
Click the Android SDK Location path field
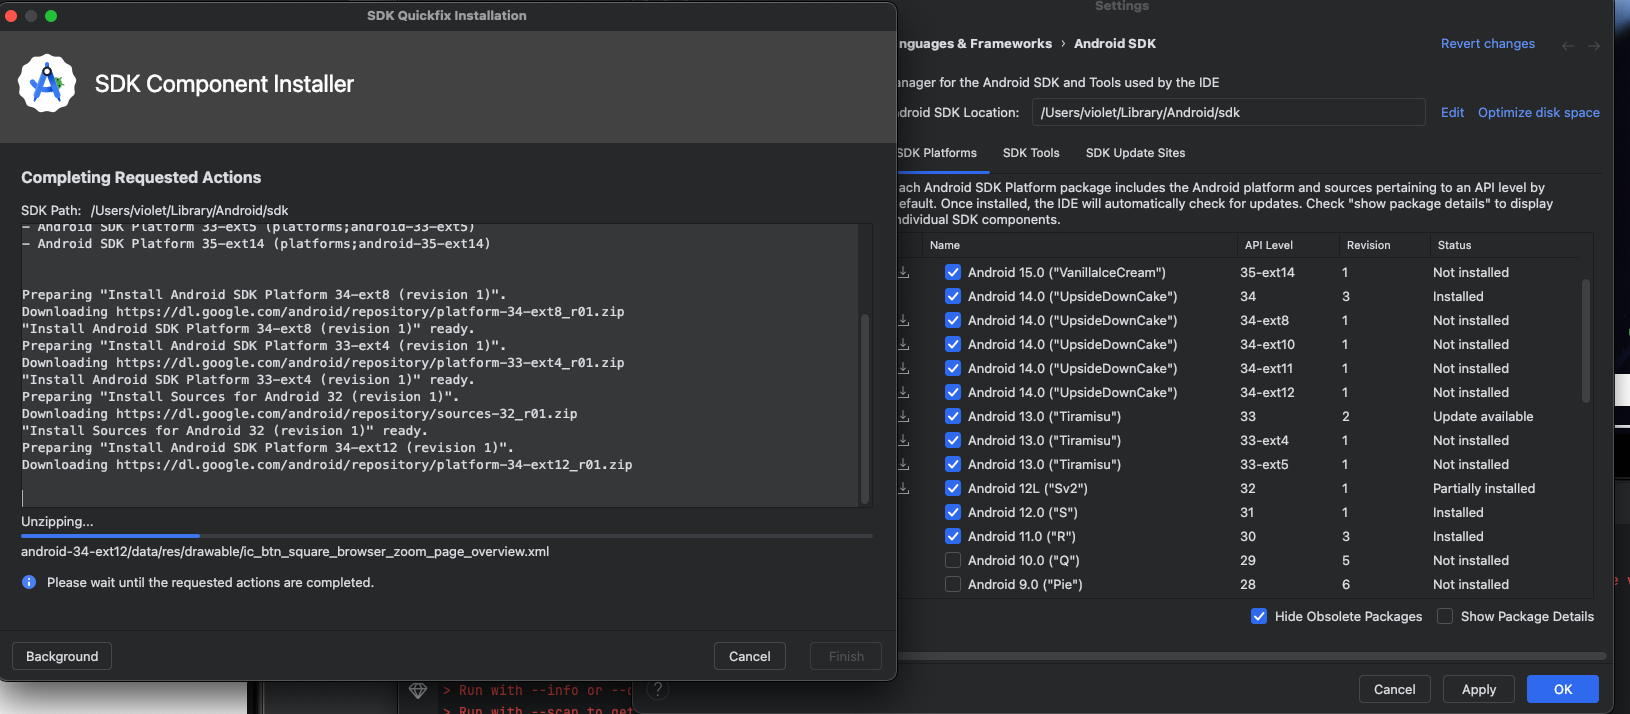(1229, 112)
